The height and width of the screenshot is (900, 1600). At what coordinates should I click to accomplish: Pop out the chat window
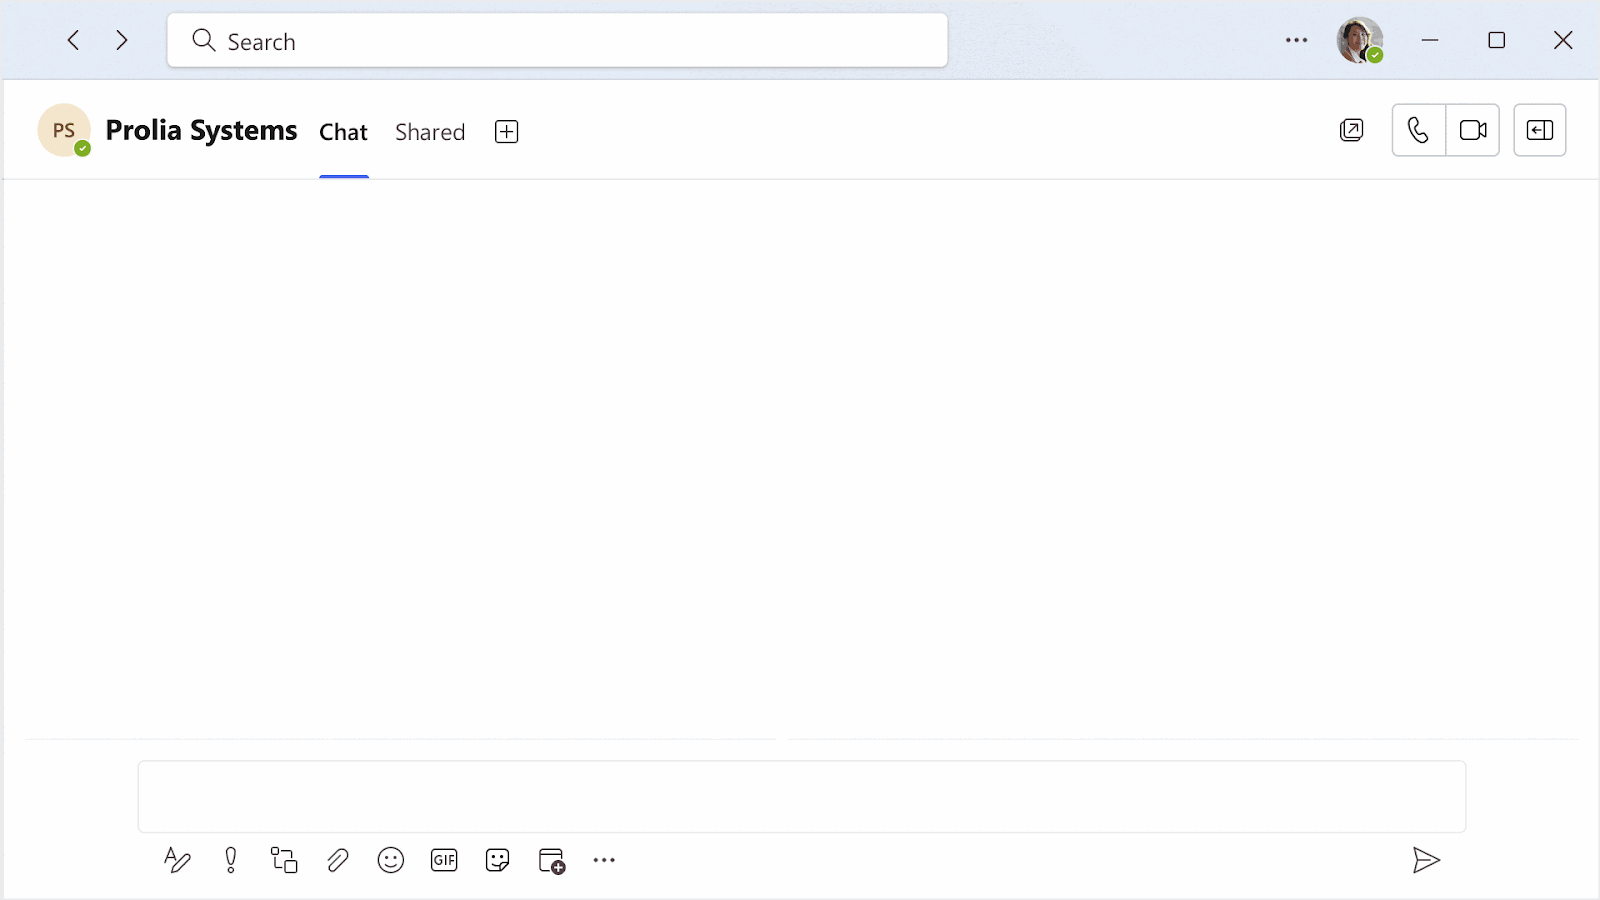[x=1351, y=130]
